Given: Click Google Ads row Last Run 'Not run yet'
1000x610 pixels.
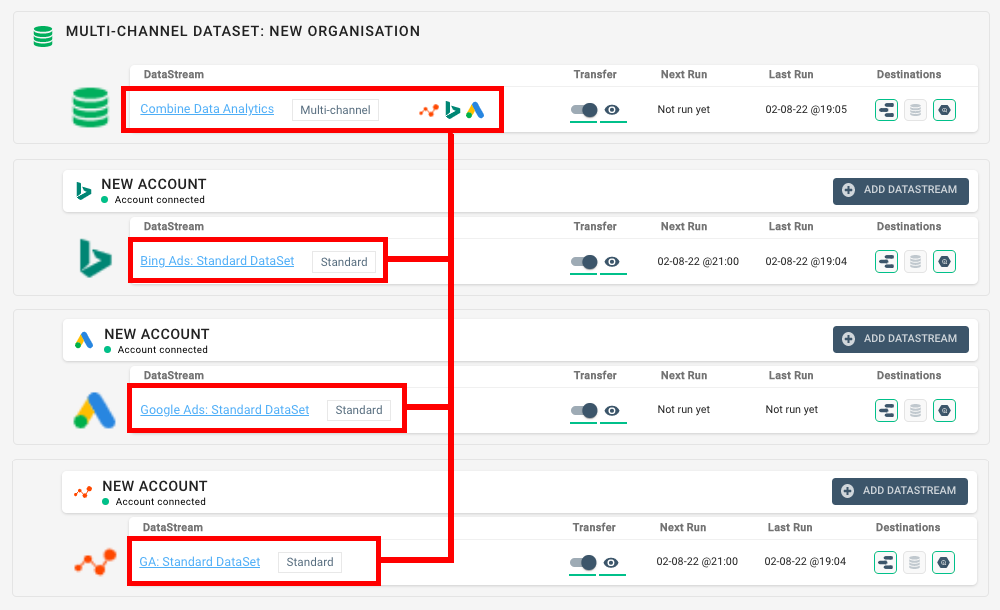Looking at the screenshot, I should pos(791,410).
